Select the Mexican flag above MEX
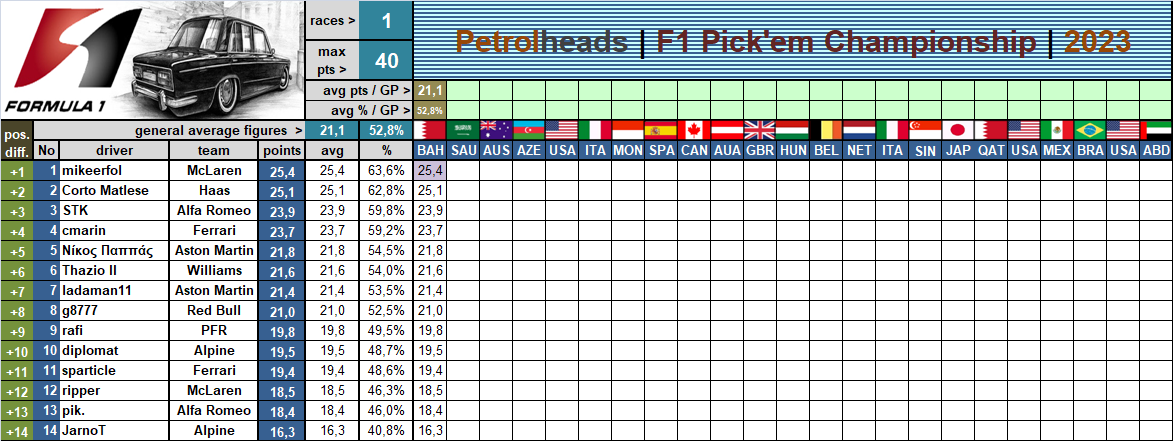This screenshot has height=441, width=1173. click(x=1056, y=130)
